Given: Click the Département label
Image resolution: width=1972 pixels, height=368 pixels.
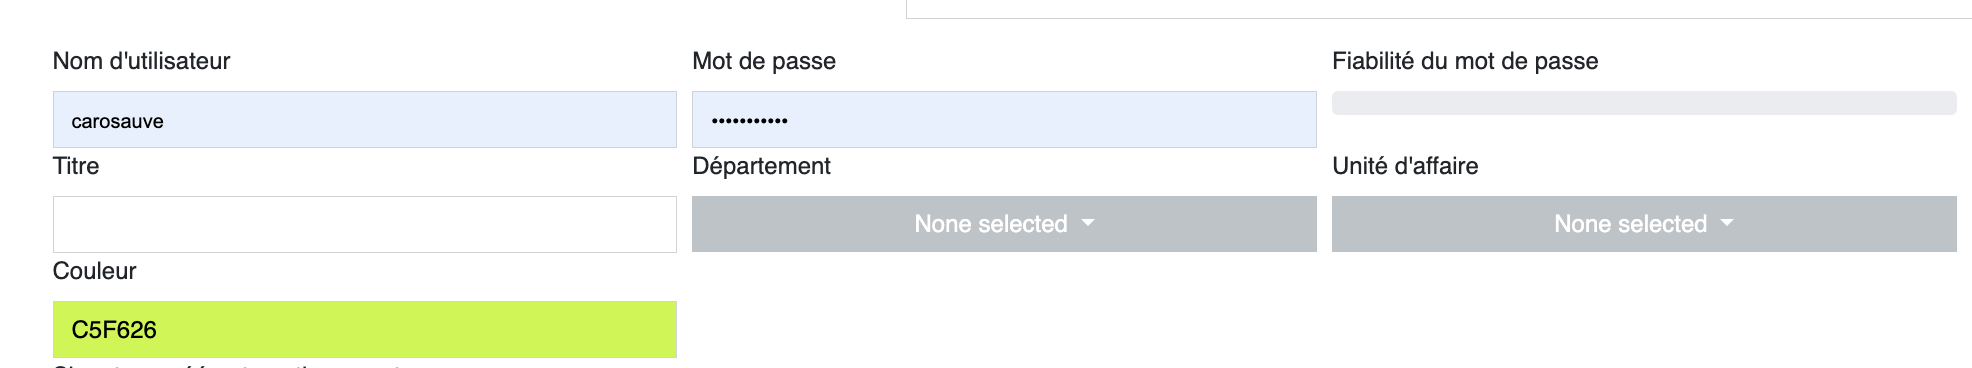Looking at the screenshot, I should 761,166.
